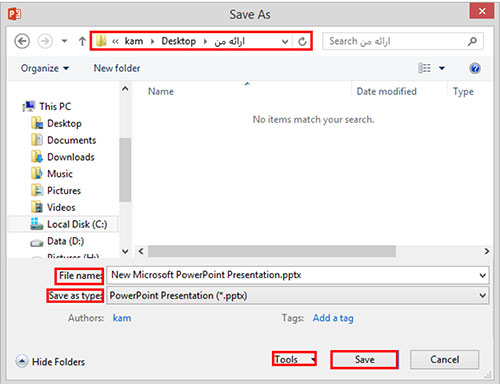Open the Tools dropdown menu
Screen dimensions: 500x384
click(294, 359)
